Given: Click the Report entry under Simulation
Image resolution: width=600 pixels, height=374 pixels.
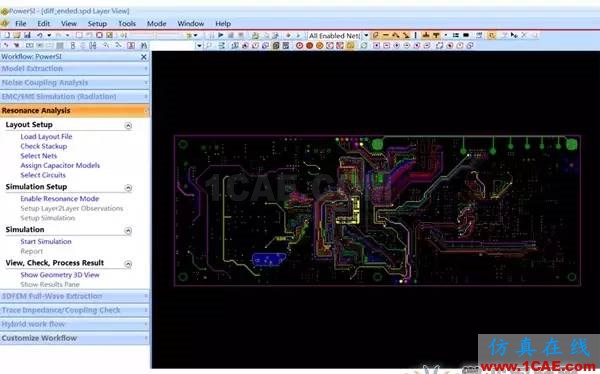Looking at the screenshot, I should pyautogui.click(x=31, y=251).
